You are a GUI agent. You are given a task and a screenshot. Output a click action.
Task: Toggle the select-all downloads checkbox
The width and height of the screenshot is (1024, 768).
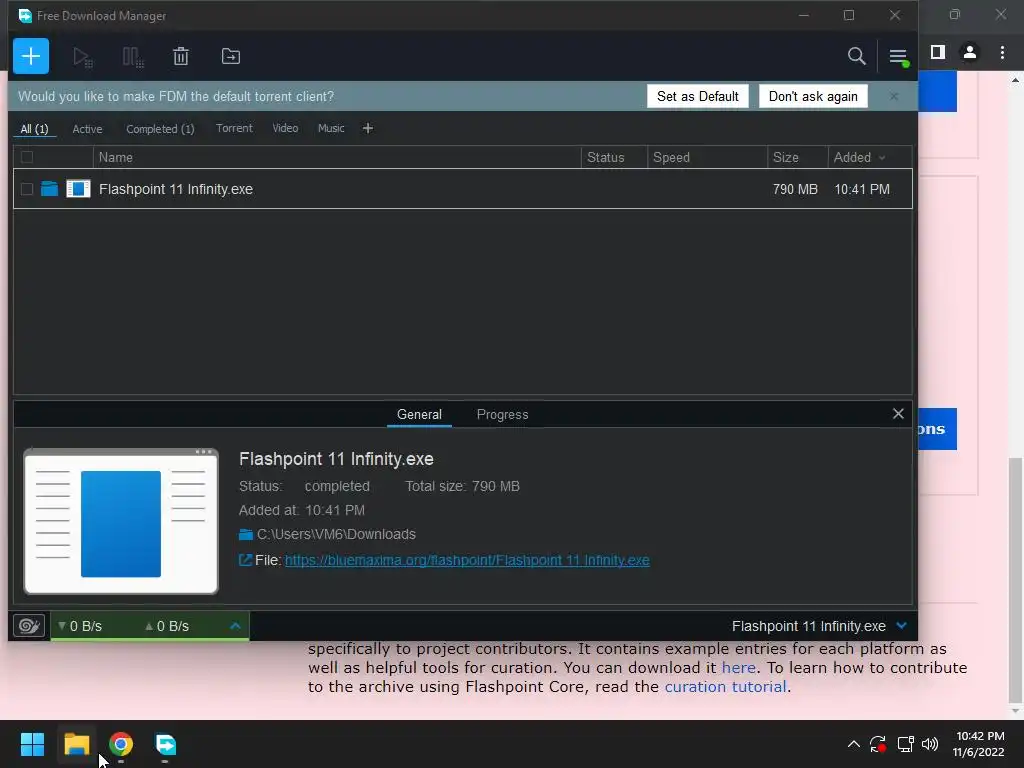(x=27, y=157)
